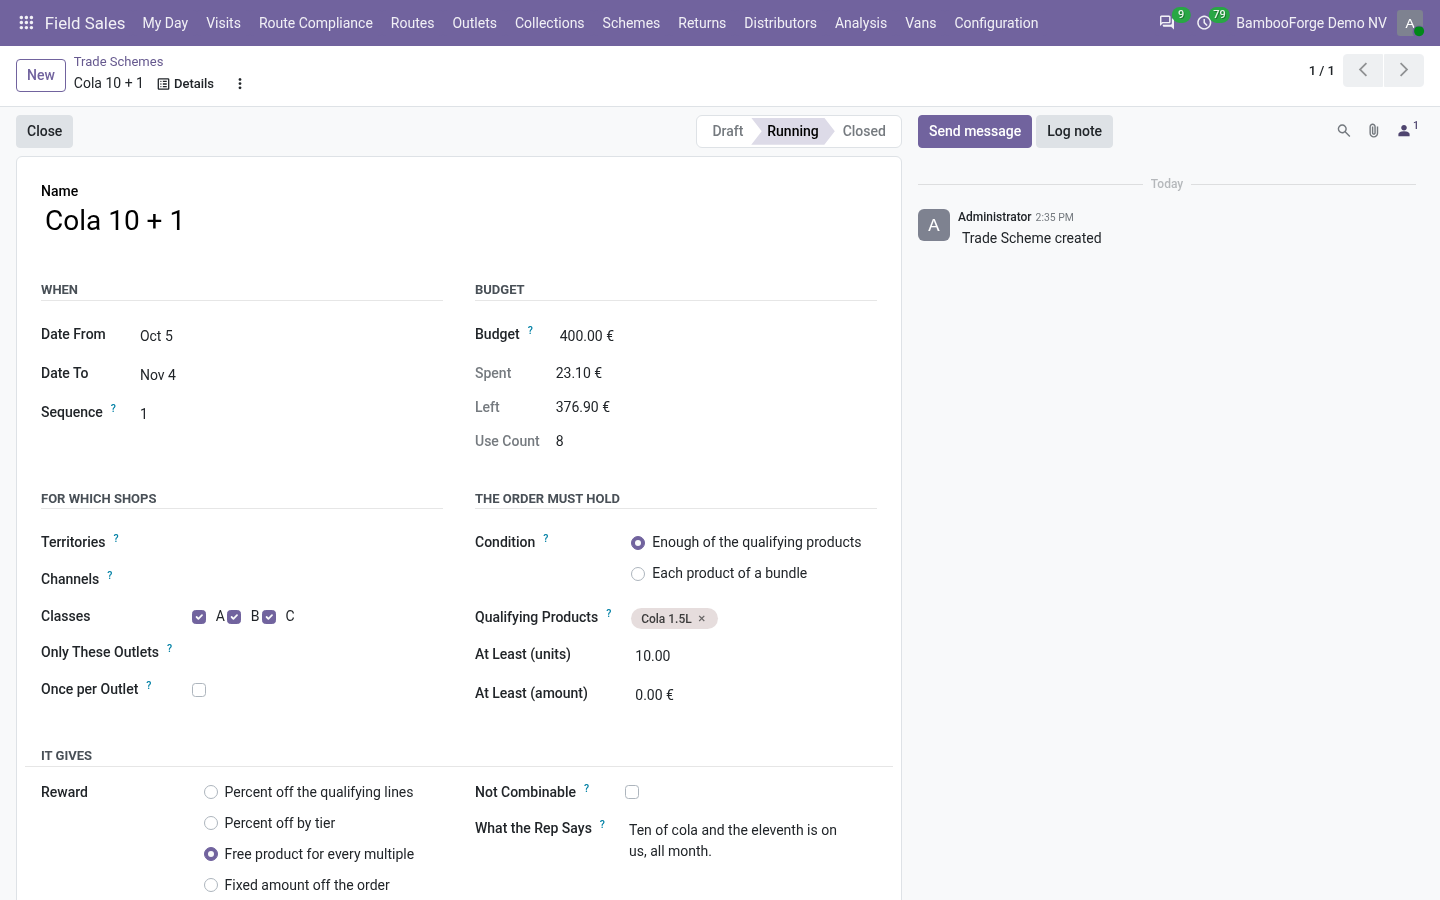Open the Configuration menu
Viewport: 1440px width, 900px height.
996,23
